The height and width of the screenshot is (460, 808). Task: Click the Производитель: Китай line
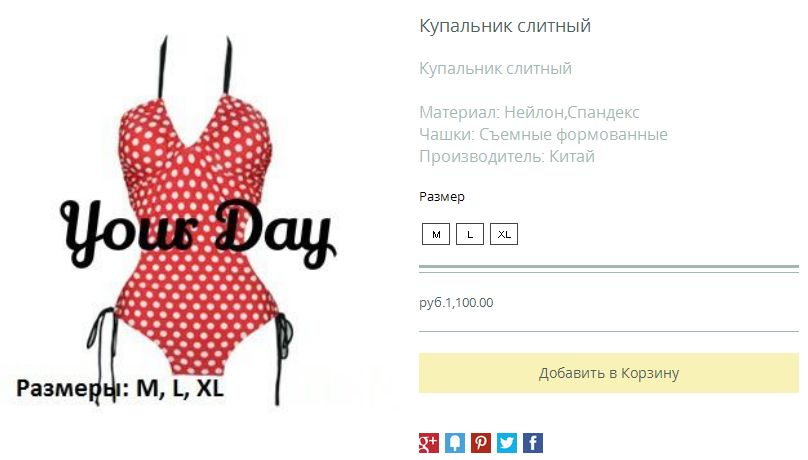tap(507, 156)
